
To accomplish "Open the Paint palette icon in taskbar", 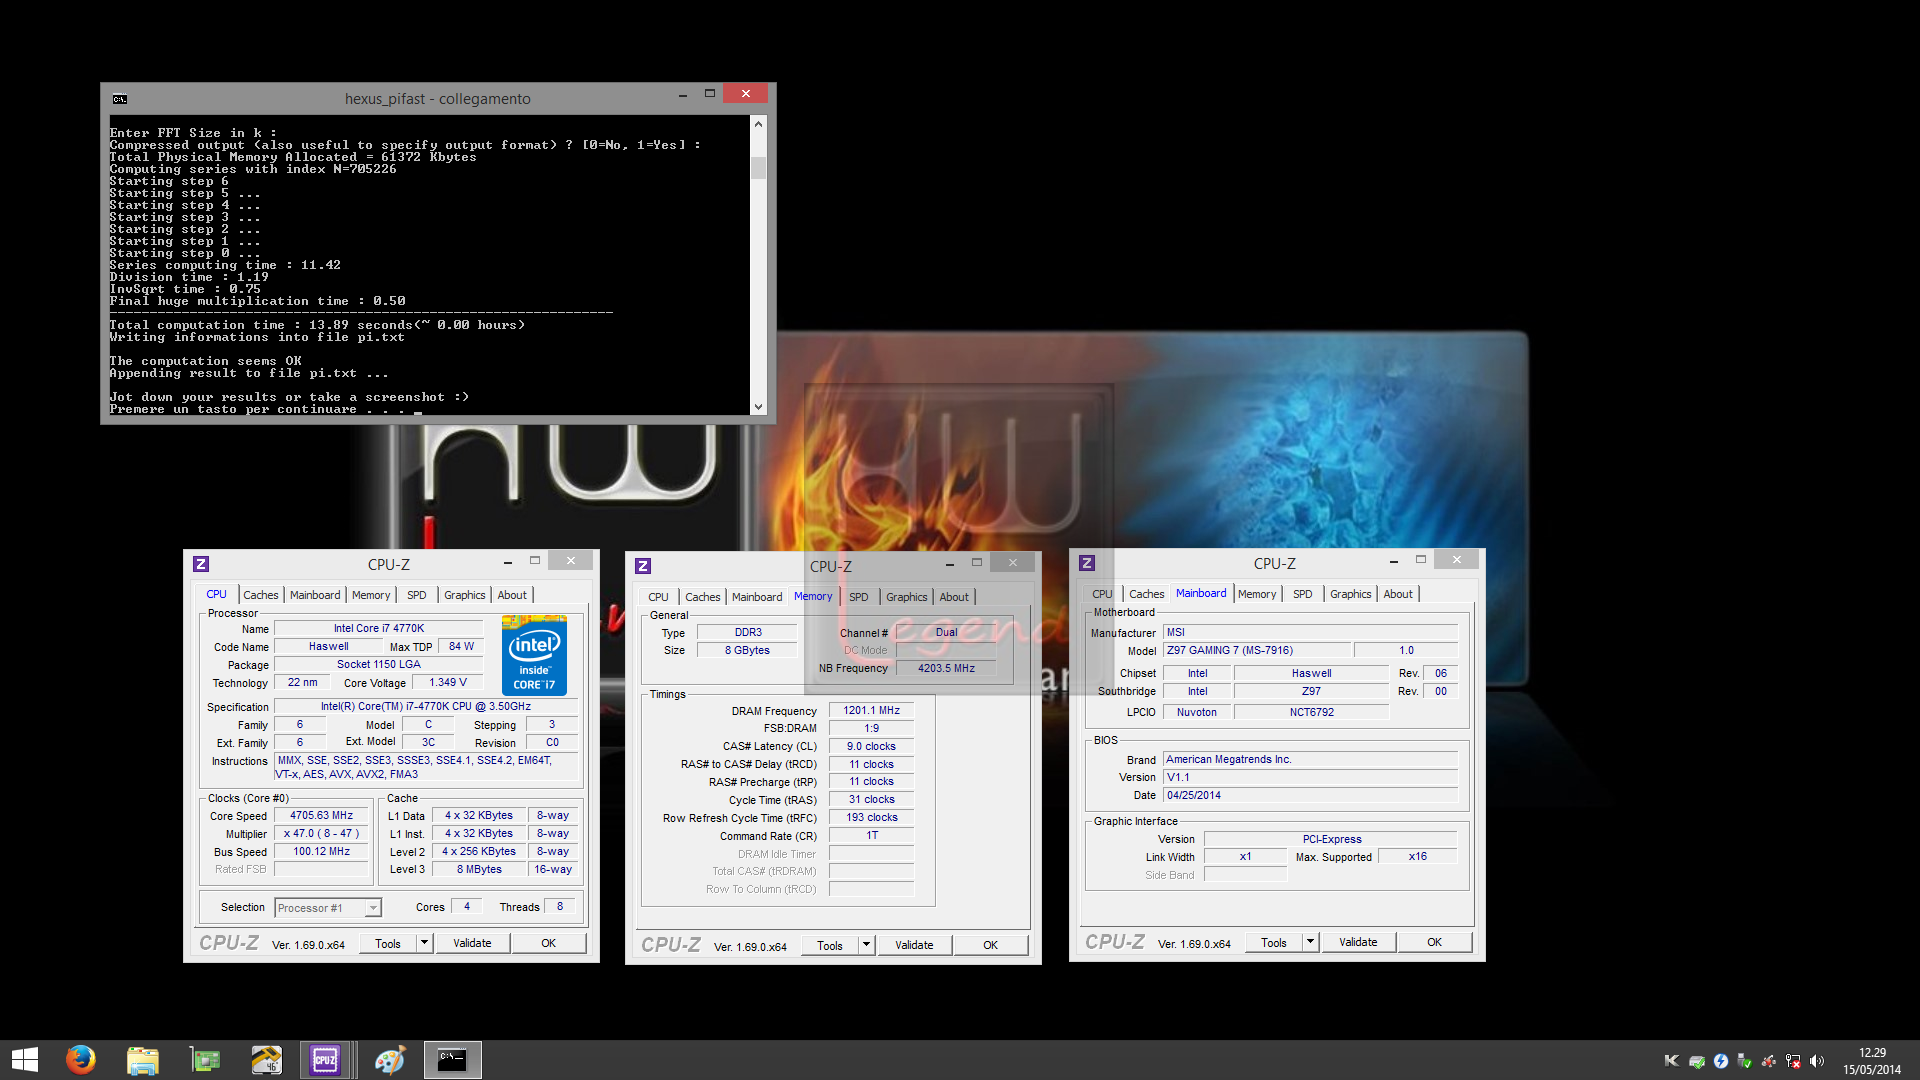I will click(390, 1060).
